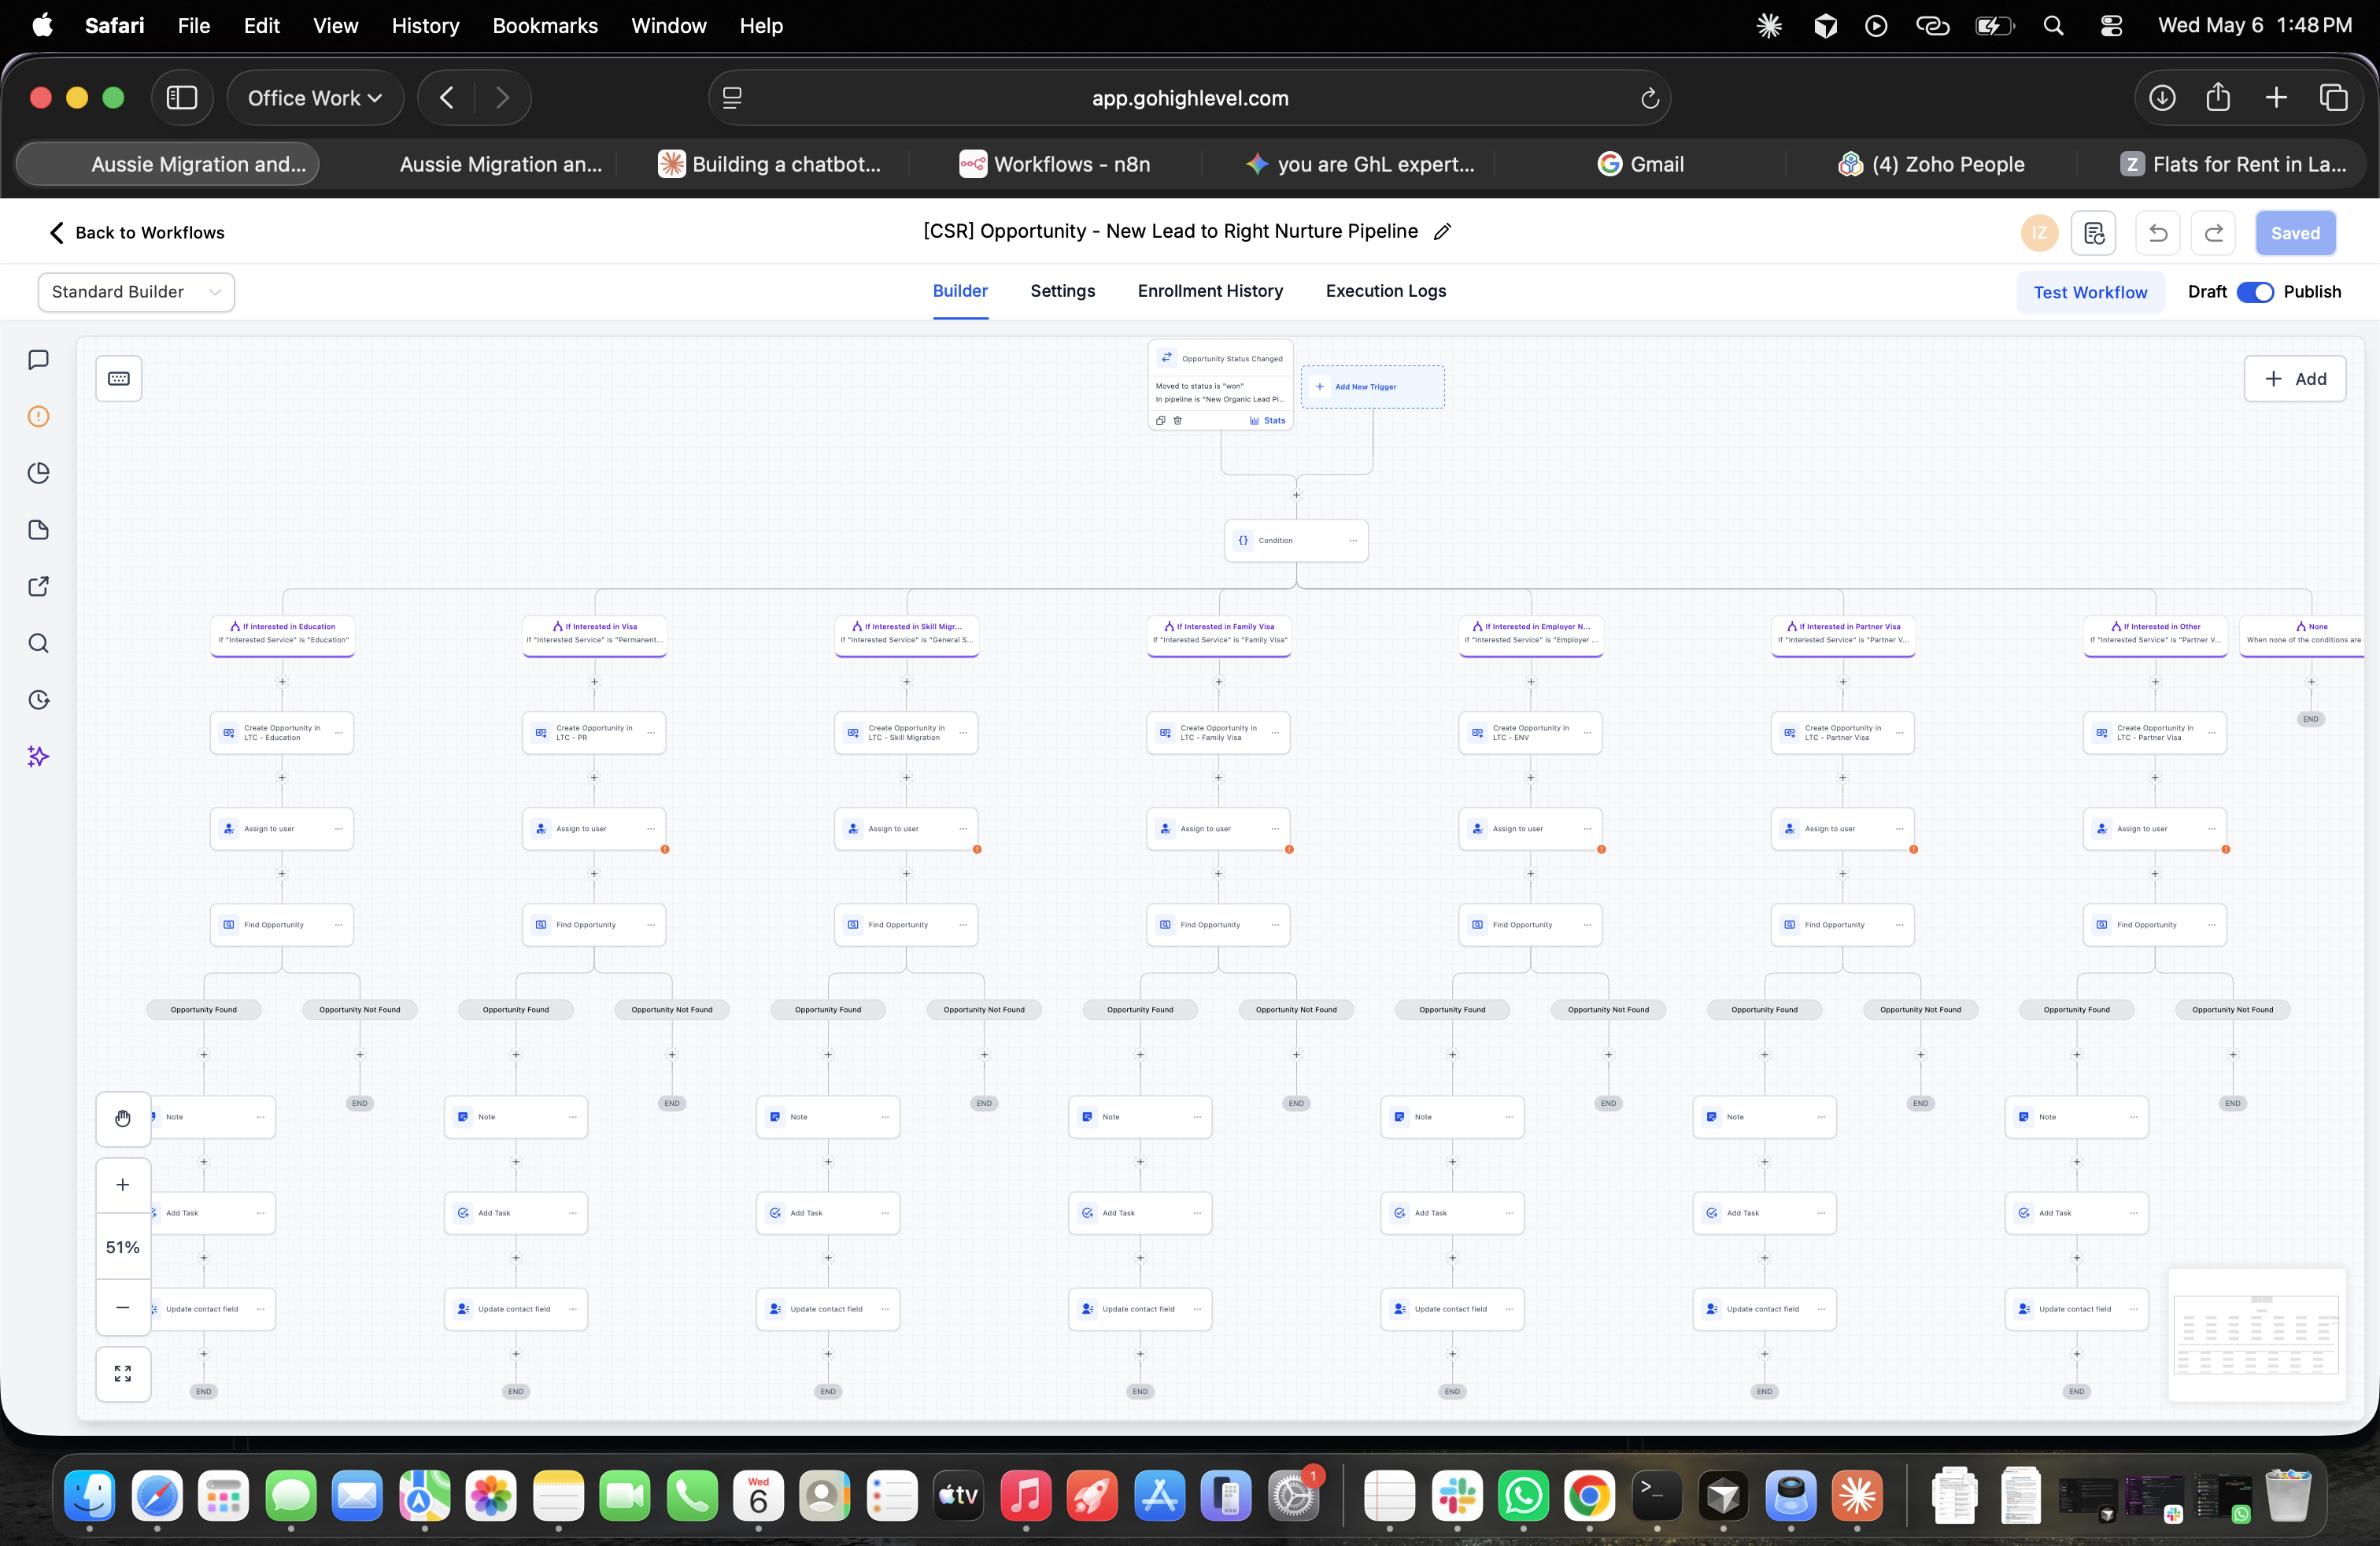Open the notes document sidebar icon

tap(38, 530)
